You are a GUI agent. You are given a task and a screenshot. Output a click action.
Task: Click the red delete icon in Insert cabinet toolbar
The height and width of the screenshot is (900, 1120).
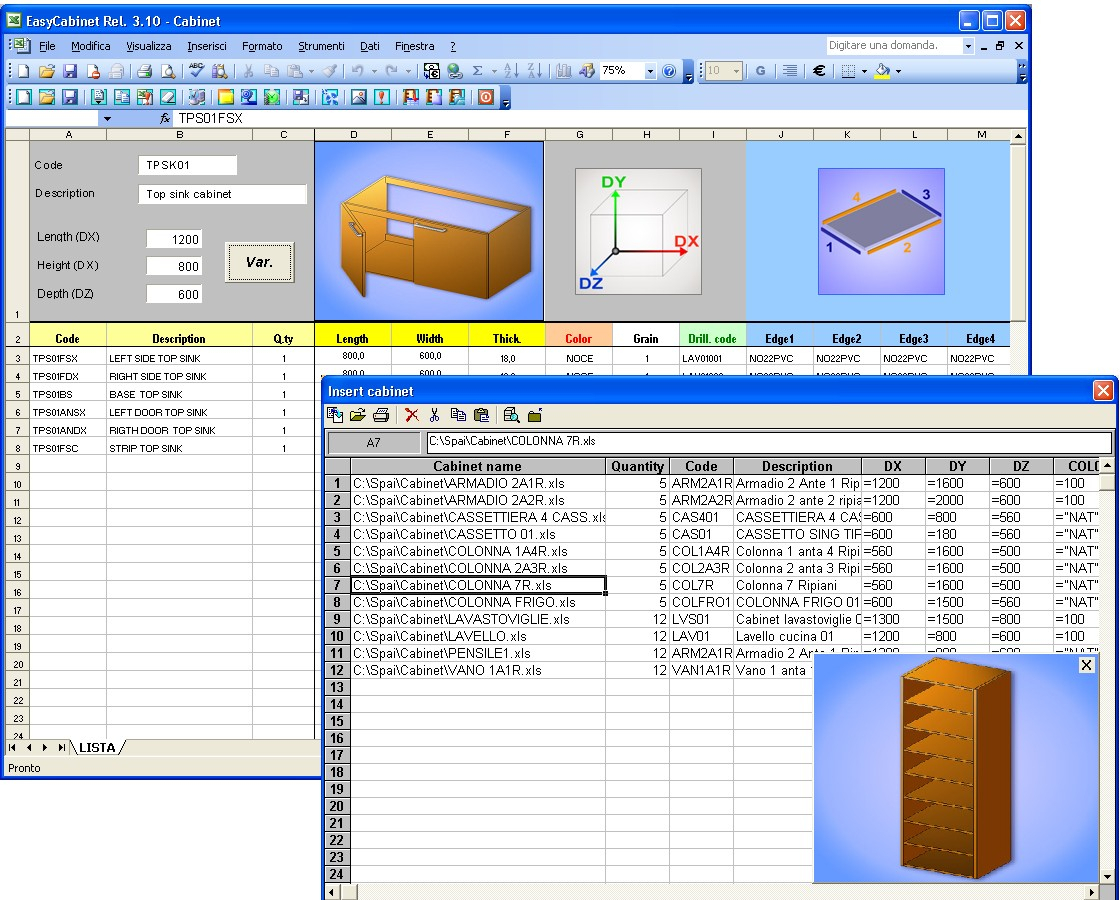[411, 415]
